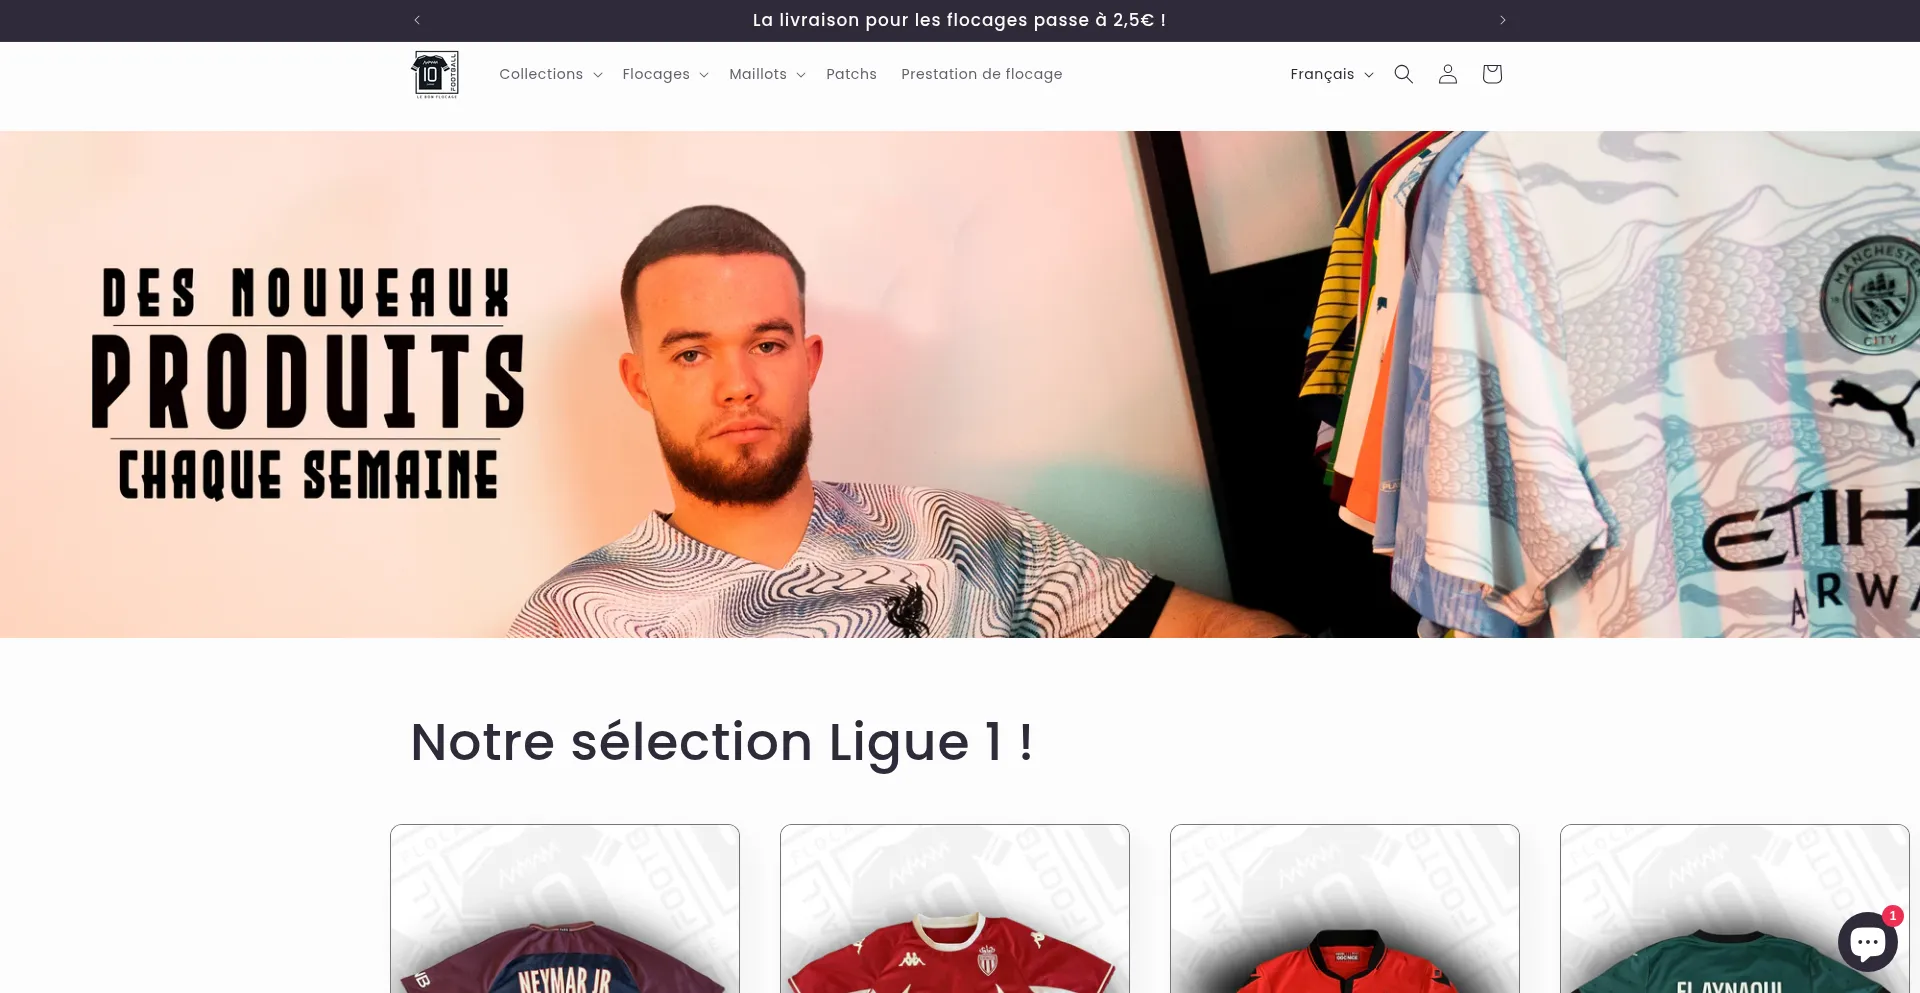
Task: Open the Français language selector
Action: pos(1331,74)
